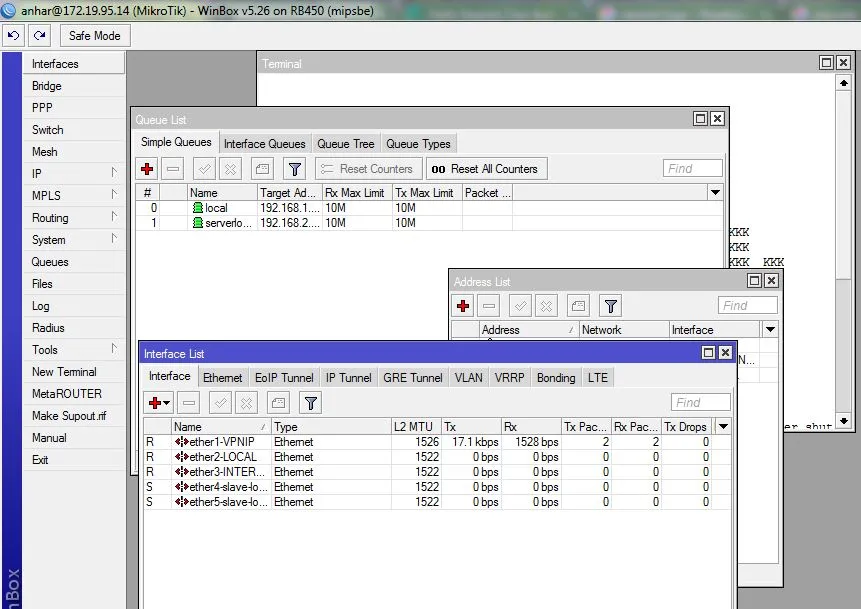This screenshot has width=861, height=609.
Task: Select the ether1-VPNIP interface row
Action: [x=437, y=442]
